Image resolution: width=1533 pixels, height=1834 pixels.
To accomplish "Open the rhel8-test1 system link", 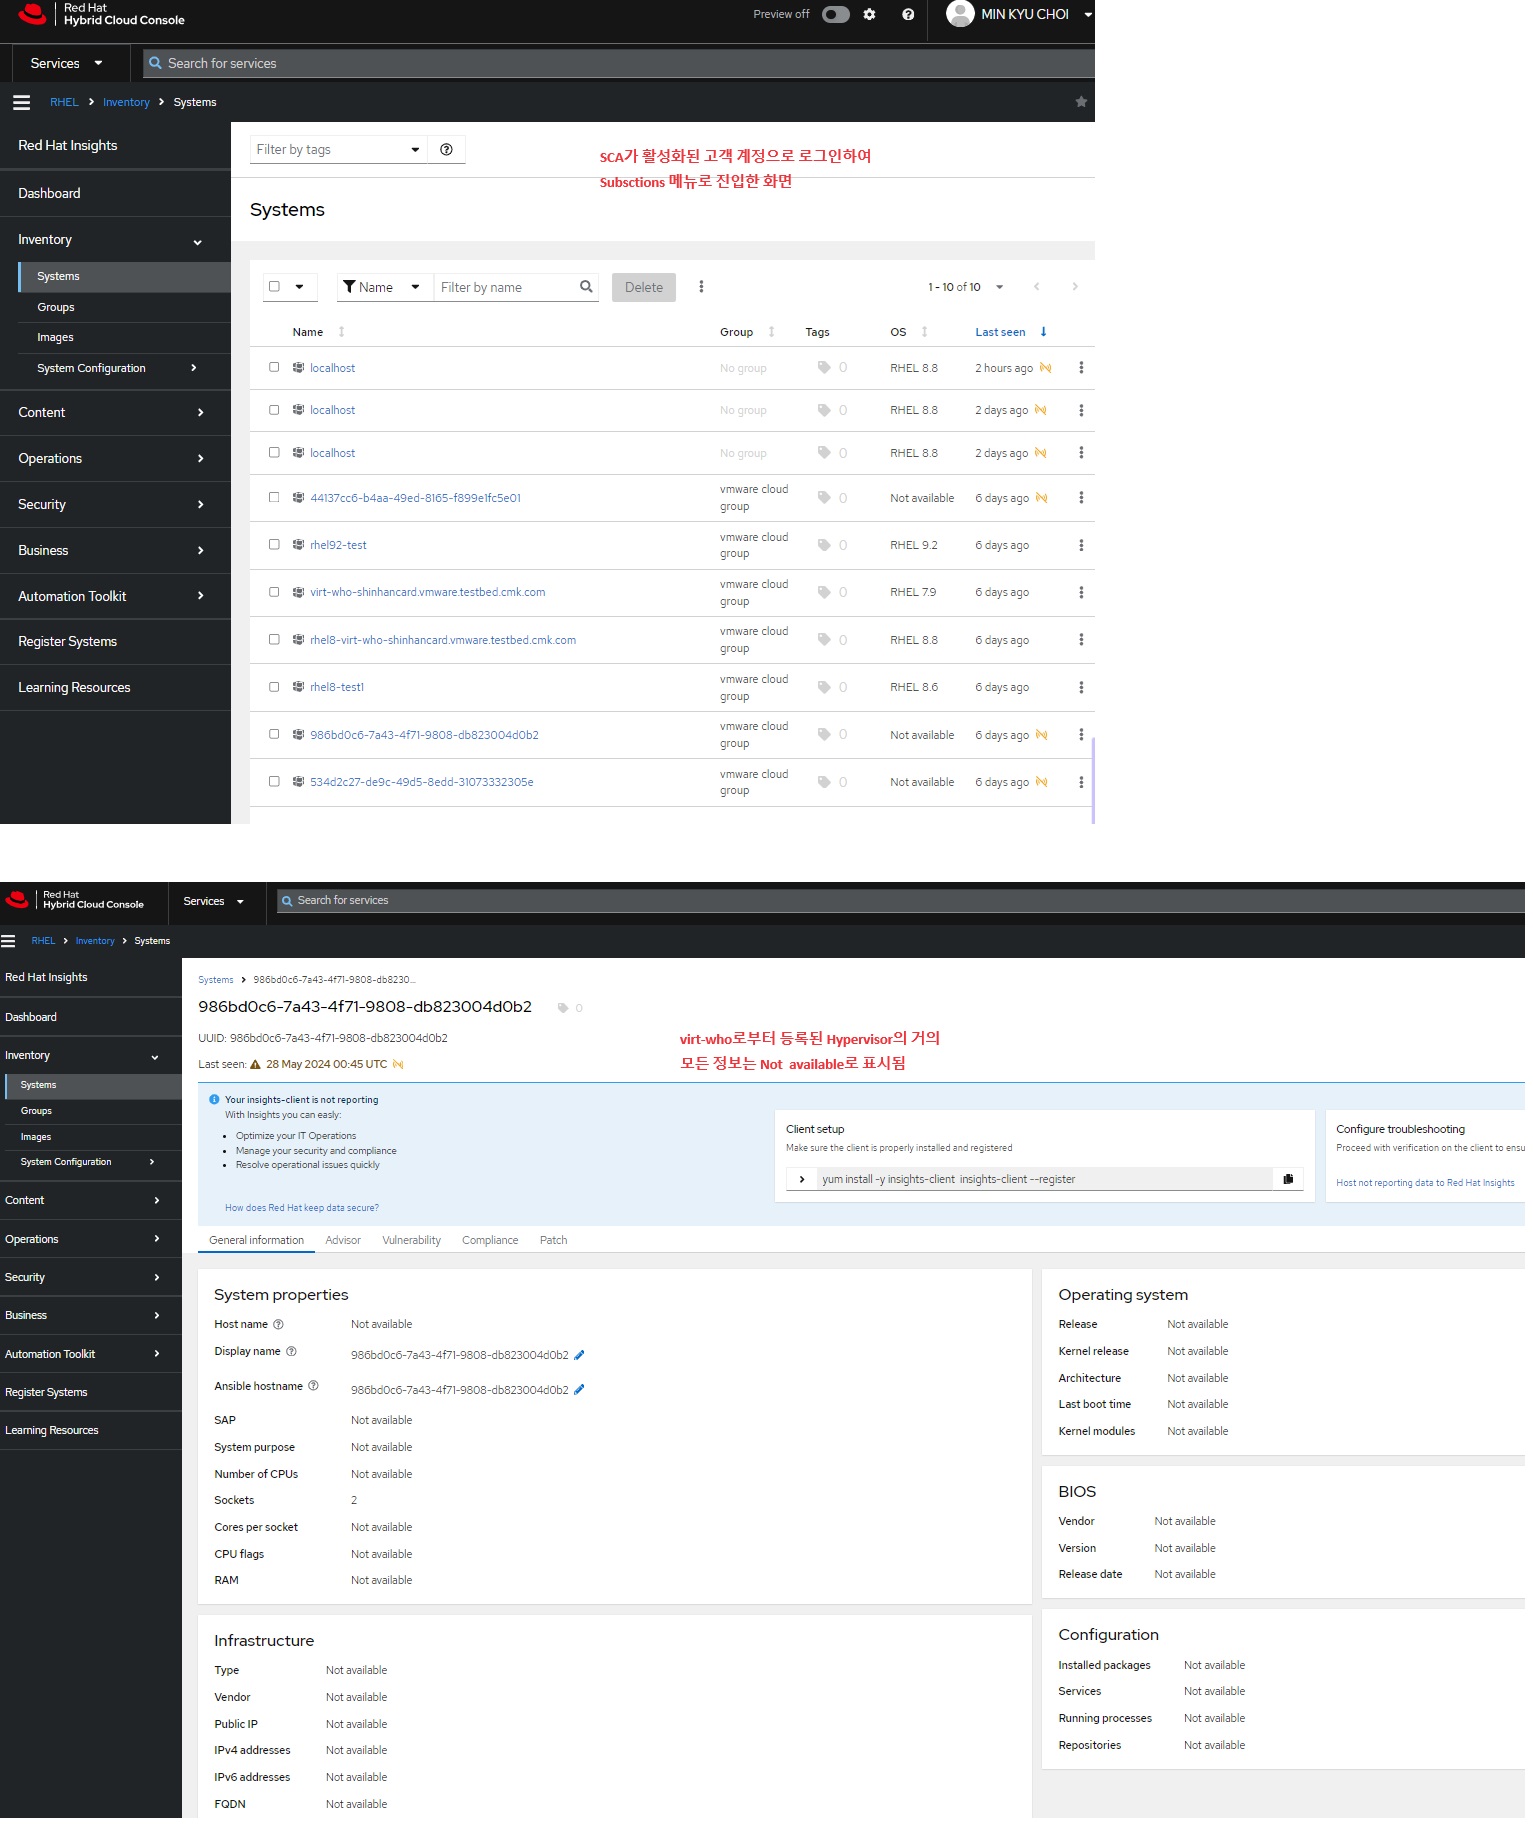I will click(x=337, y=687).
